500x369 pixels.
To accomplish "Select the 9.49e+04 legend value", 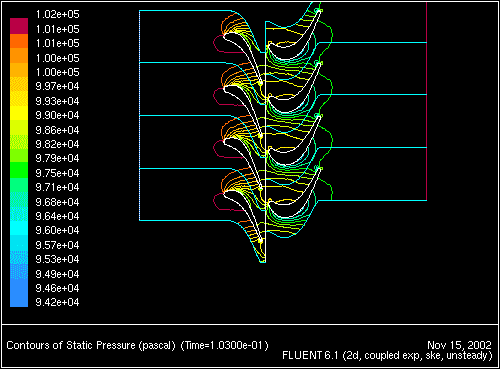I will 57,274.
